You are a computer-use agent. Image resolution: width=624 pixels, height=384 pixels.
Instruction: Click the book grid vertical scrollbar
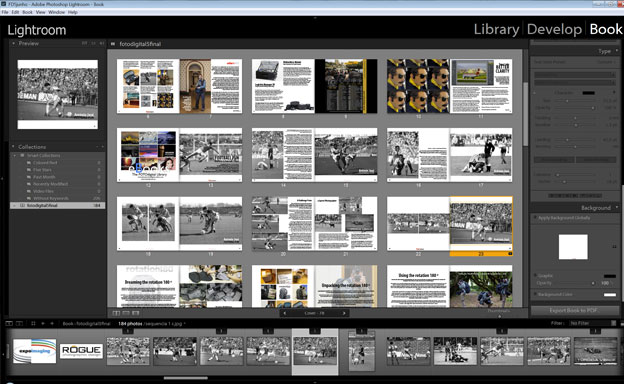(525, 114)
